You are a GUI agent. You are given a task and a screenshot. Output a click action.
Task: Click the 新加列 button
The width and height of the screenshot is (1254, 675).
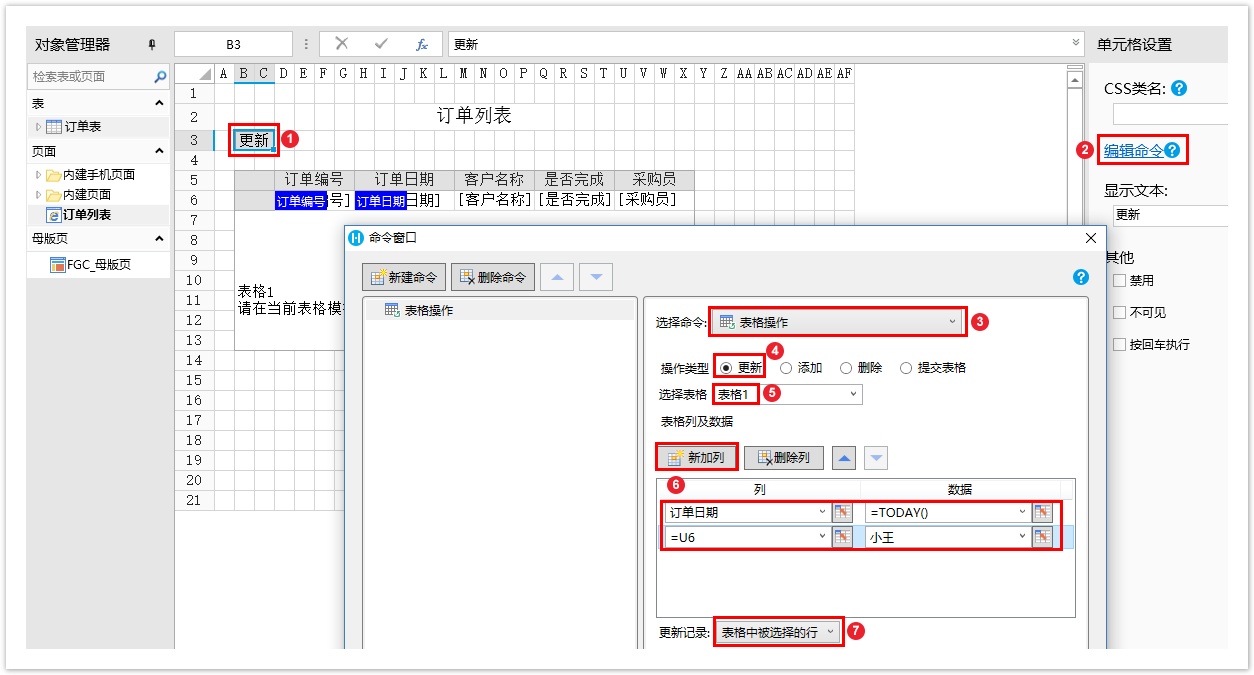698,457
